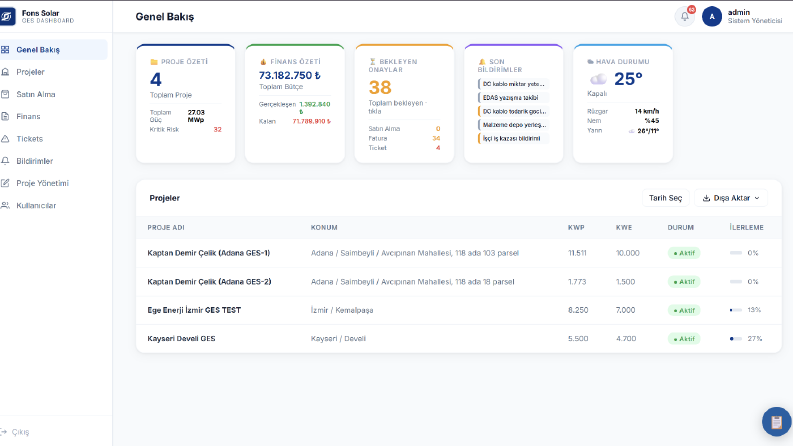Click the 73.182.750 ₺ total budget

tap(289, 75)
